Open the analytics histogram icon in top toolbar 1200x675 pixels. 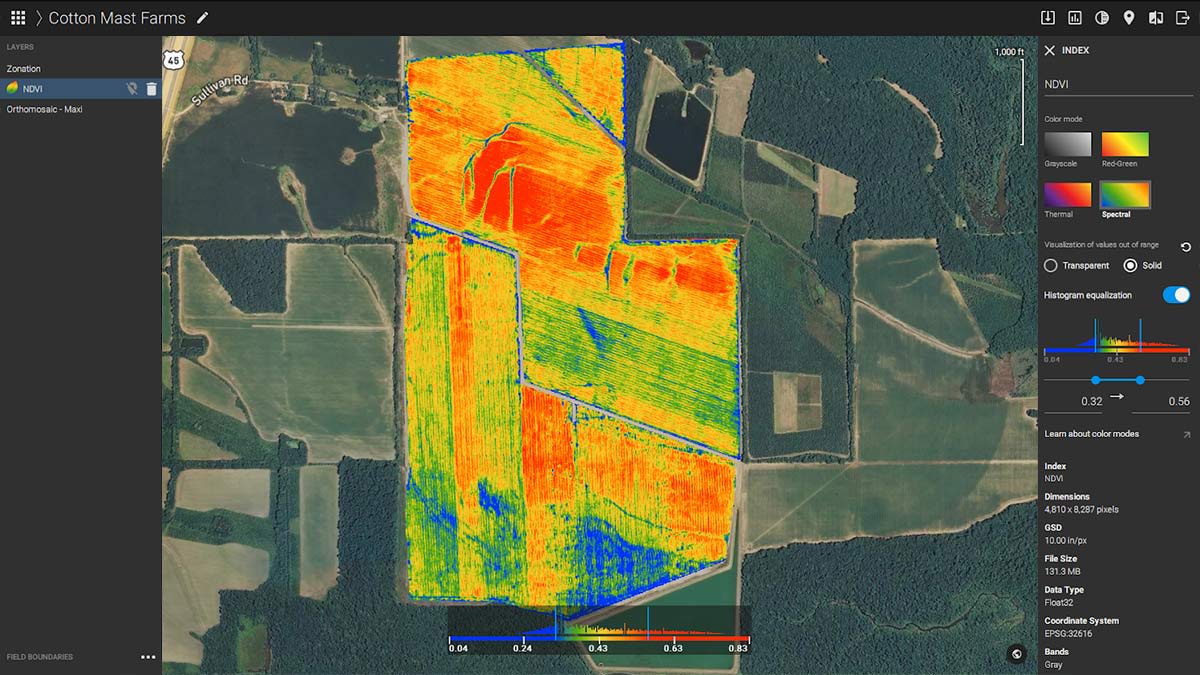[x=1074, y=17]
